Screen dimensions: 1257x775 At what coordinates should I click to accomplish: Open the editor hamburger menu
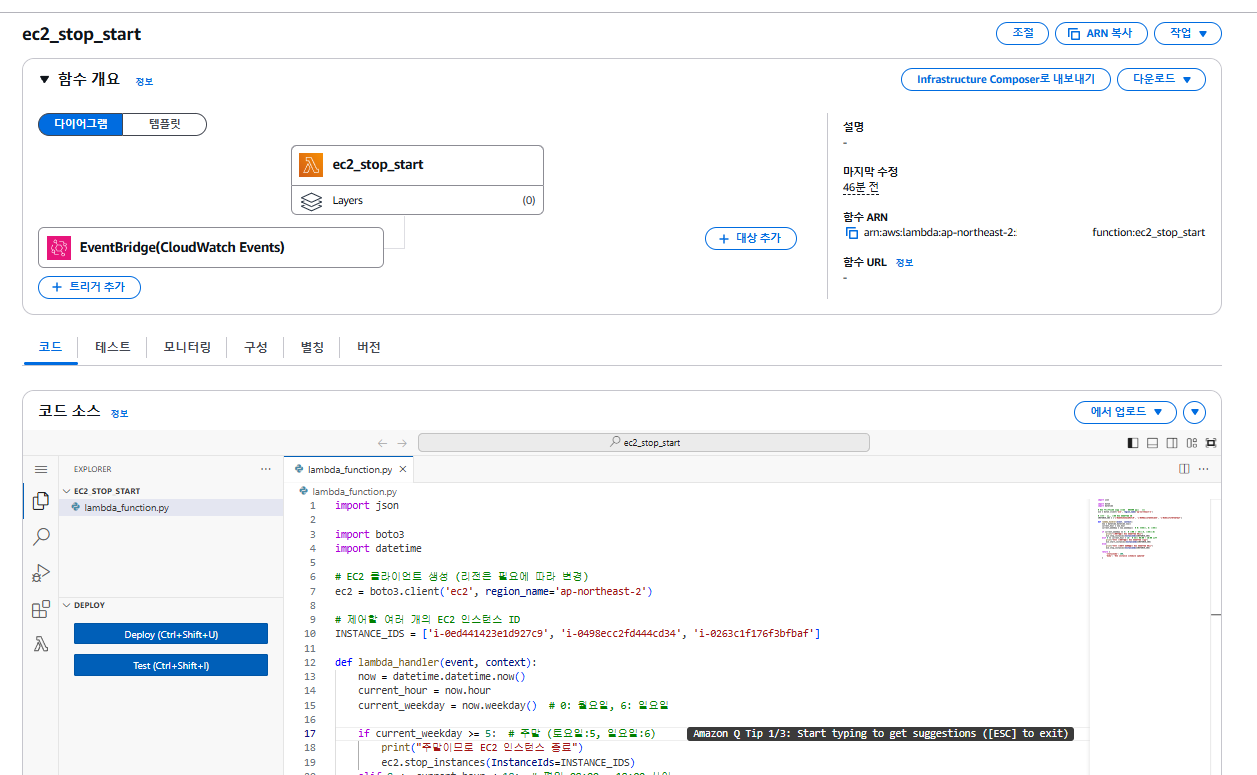[41, 469]
